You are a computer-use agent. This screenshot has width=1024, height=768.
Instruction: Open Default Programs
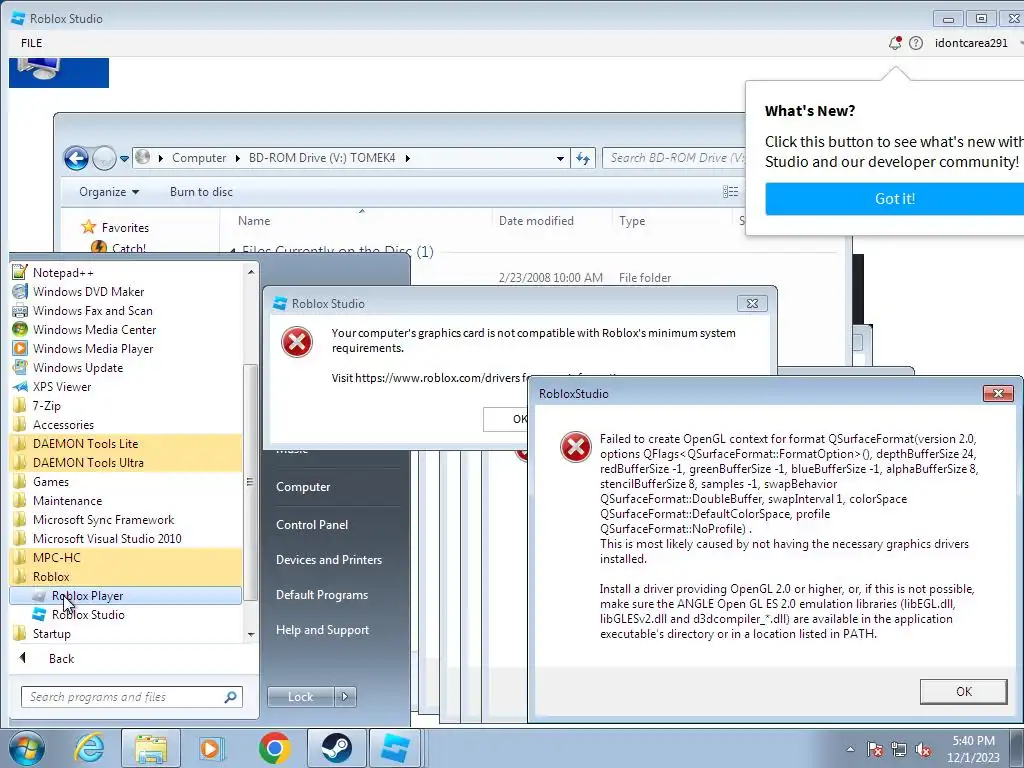(x=322, y=595)
